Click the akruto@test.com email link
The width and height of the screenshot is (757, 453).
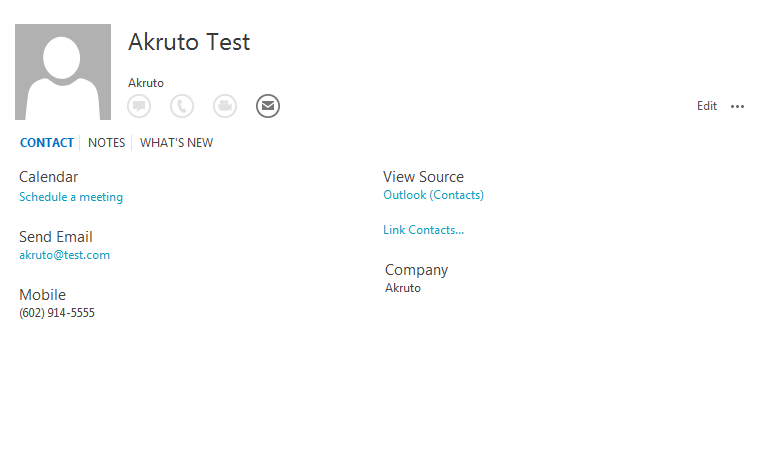(x=65, y=255)
